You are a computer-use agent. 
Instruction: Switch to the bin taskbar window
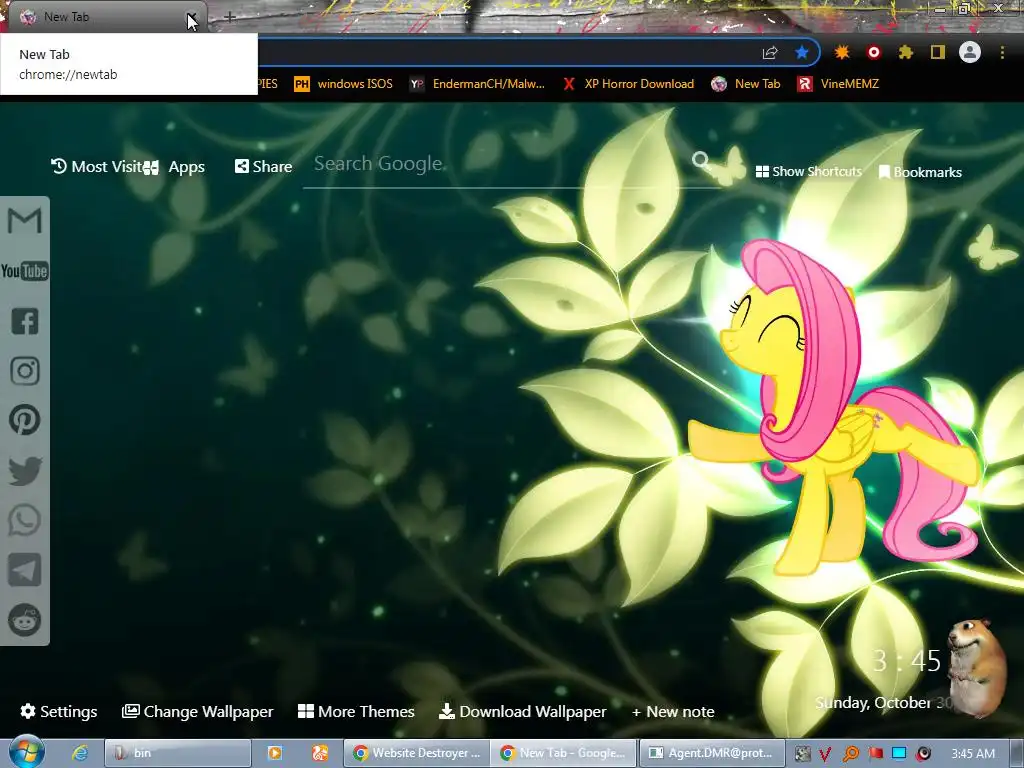pyautogui.click(x=178, y=753)
